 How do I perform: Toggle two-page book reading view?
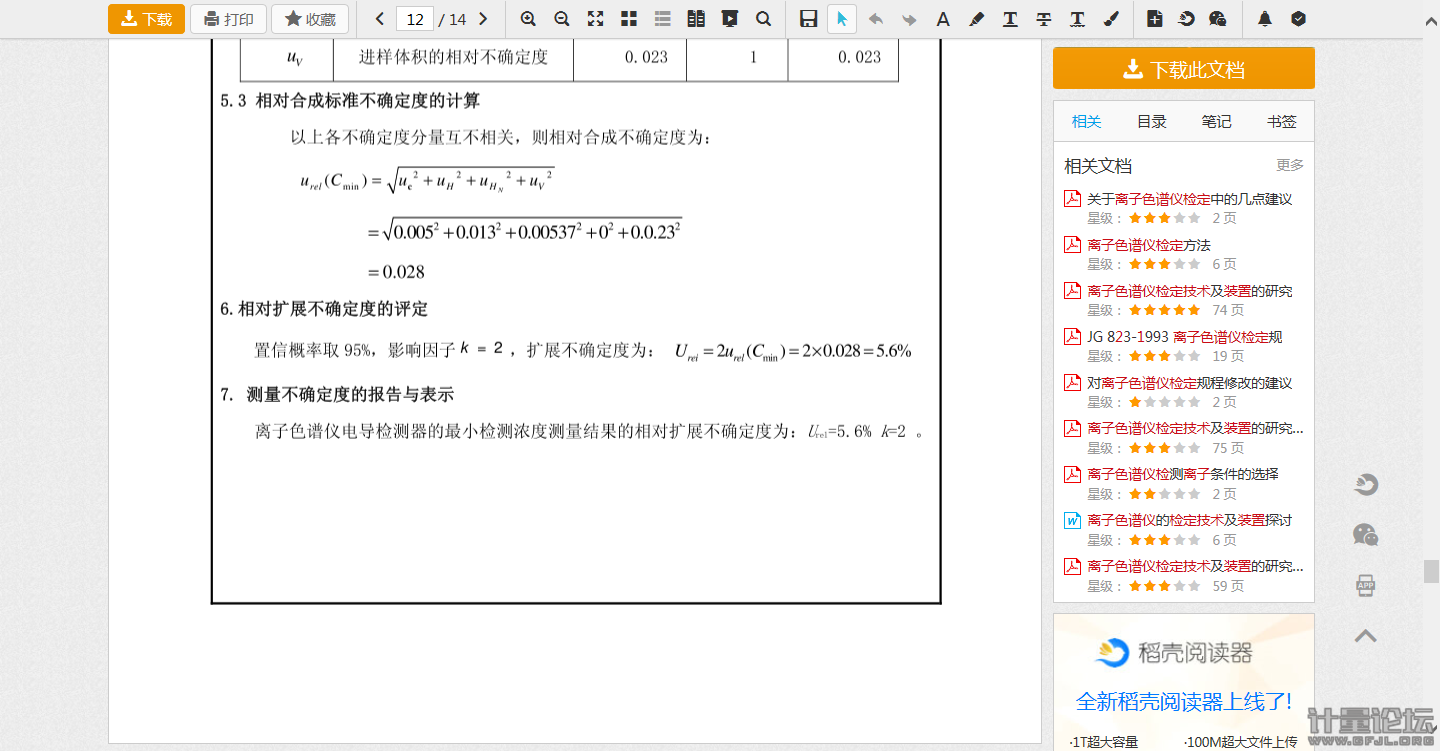[x=696, y=19]
